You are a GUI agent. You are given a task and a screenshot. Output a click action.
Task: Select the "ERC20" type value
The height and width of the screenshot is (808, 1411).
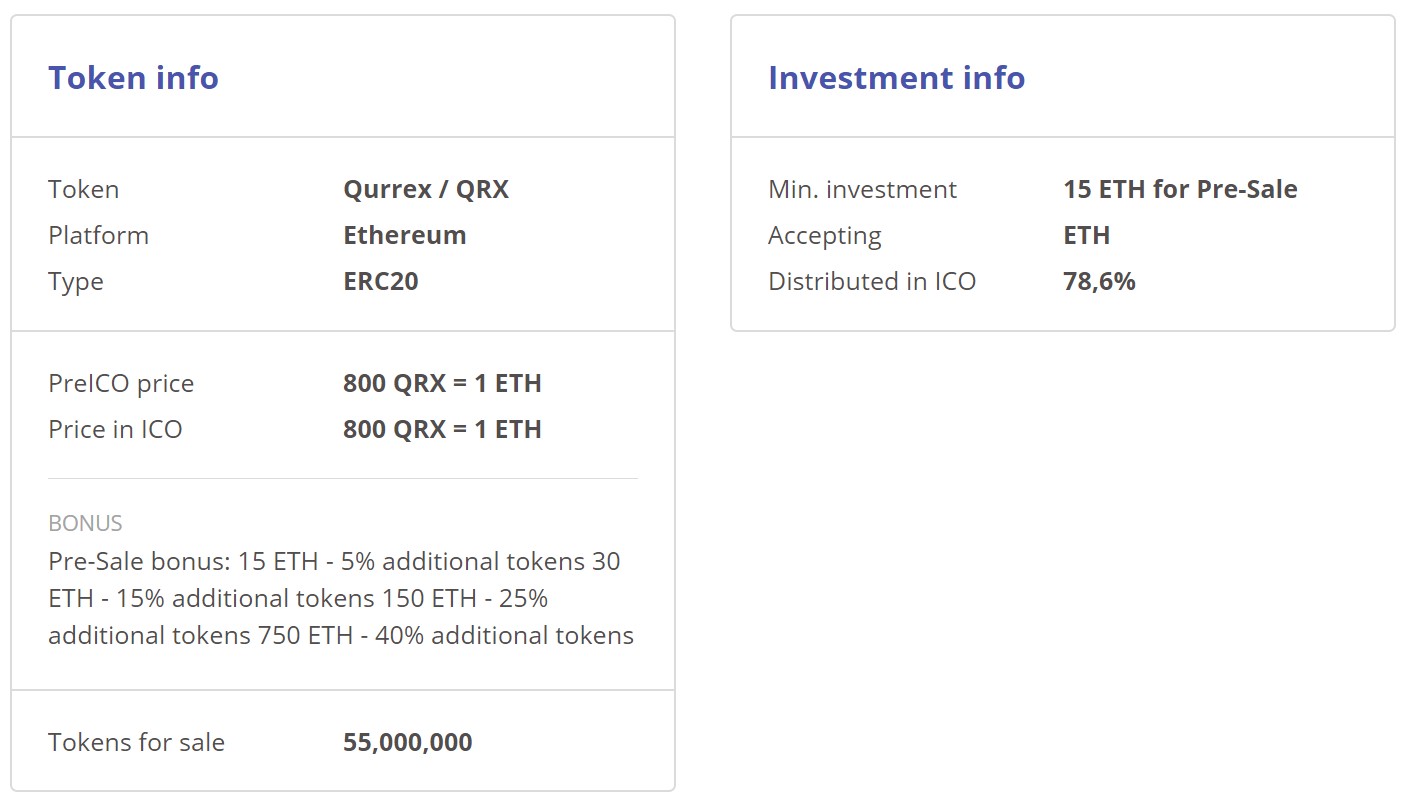click(380, 281)
